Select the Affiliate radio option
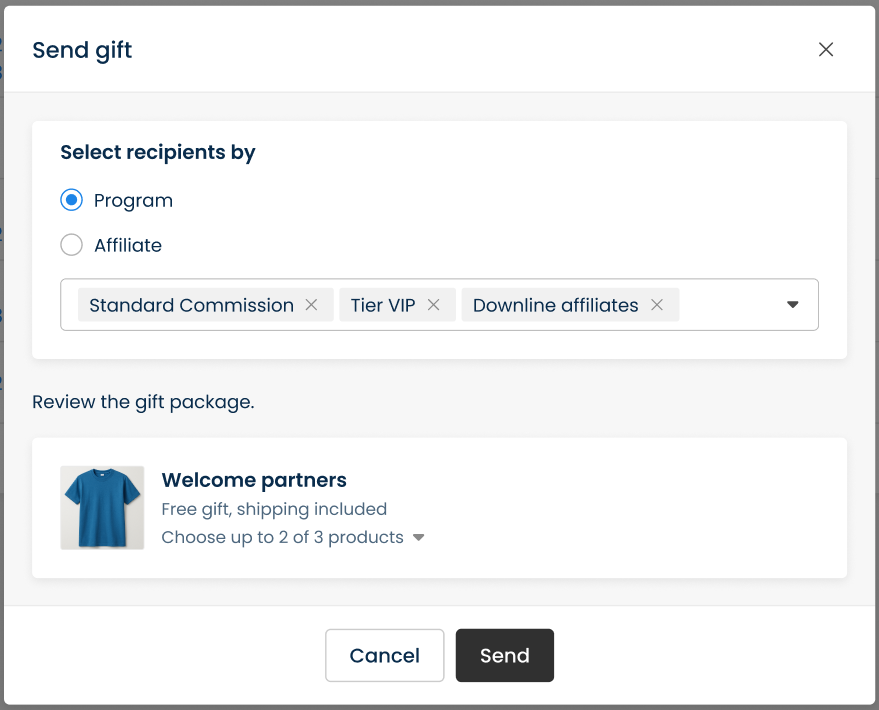 (71, 245)
